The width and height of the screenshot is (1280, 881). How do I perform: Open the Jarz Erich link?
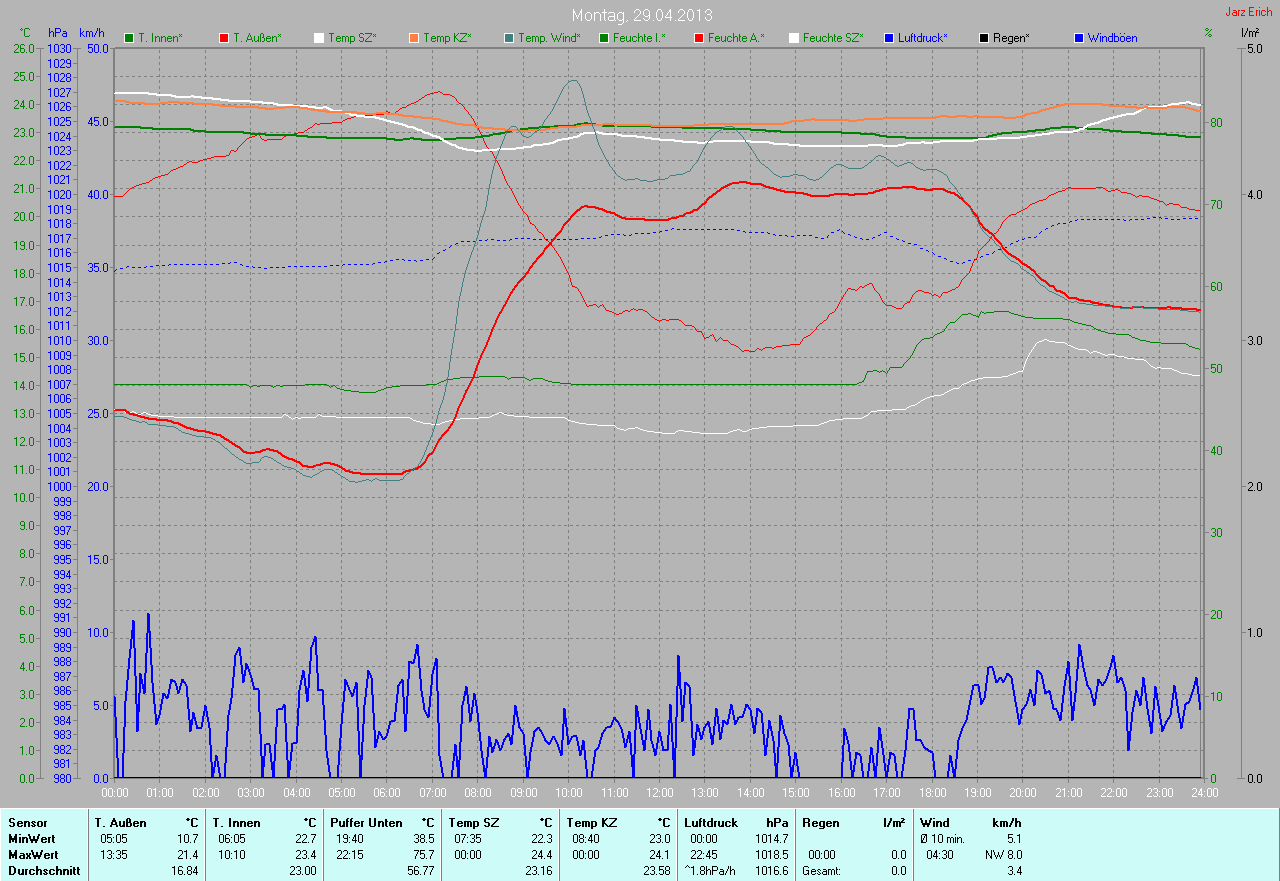tap(1248, 12)
